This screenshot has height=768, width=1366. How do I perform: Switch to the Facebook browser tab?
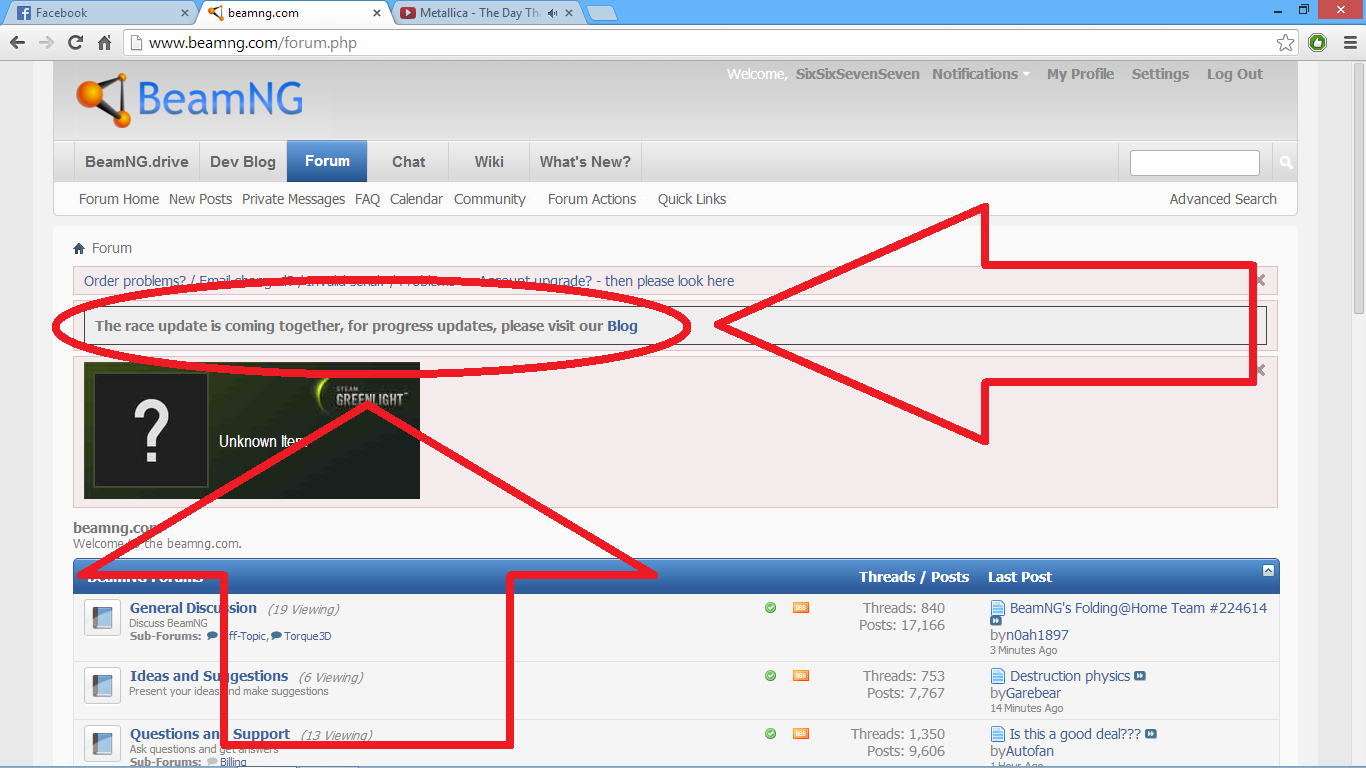[x=100, y=13]
